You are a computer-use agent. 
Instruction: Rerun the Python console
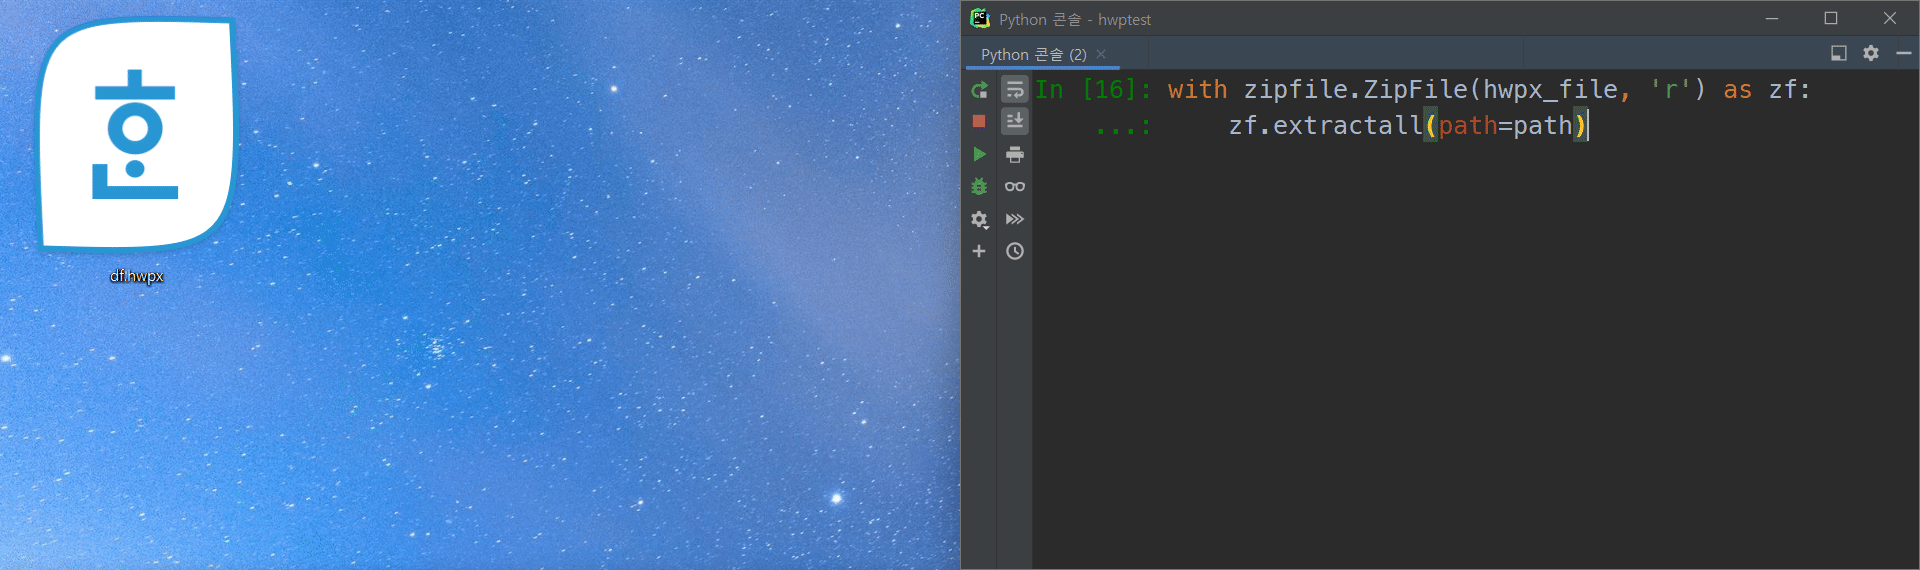click(979, 90)
